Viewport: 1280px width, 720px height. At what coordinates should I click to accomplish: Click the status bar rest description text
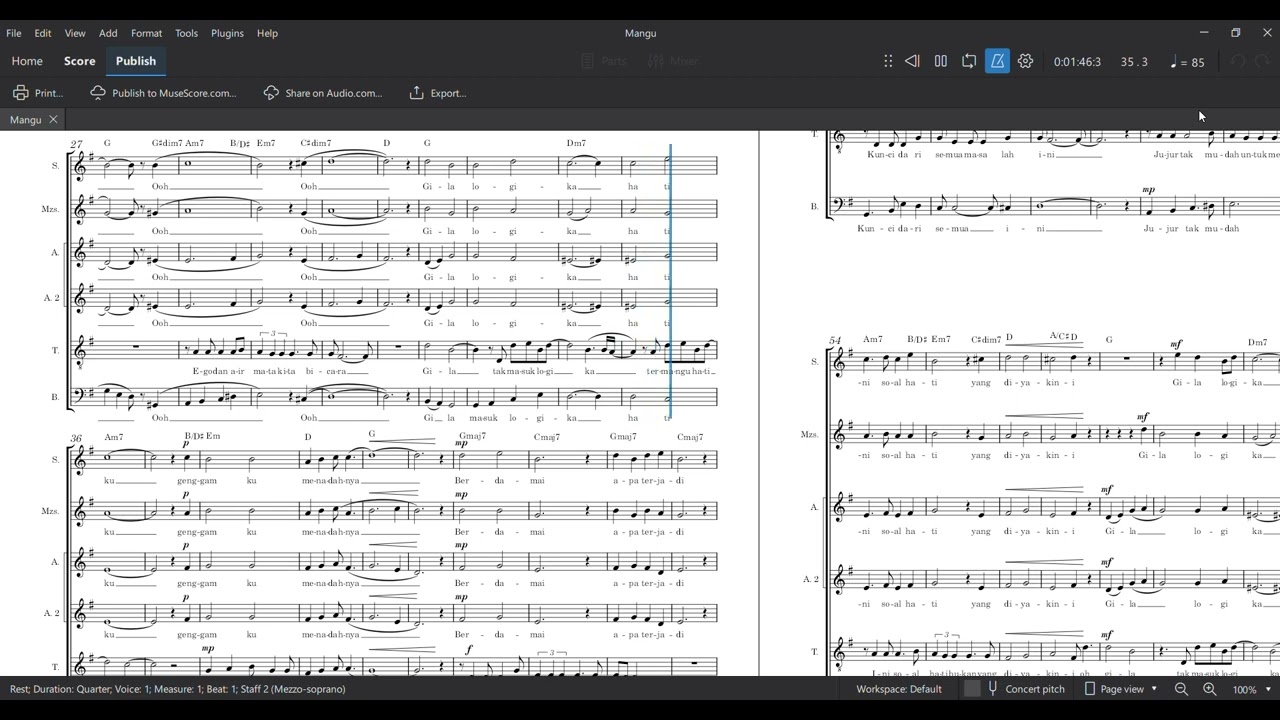tap(178, 689)
